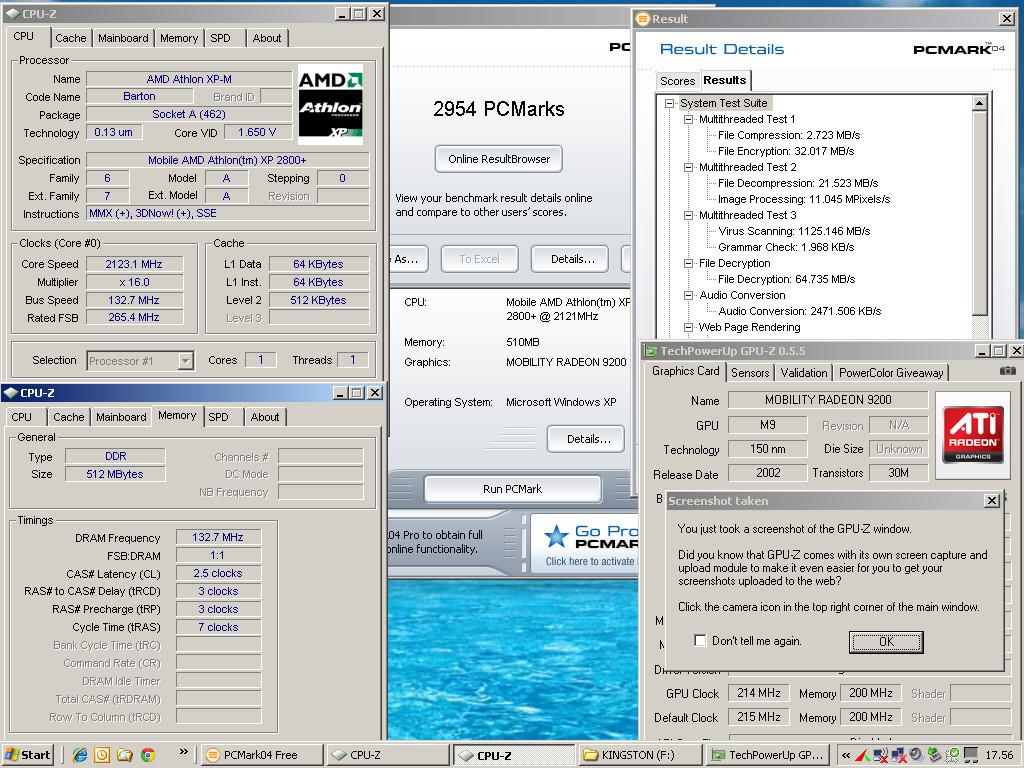Image resolution: width=1024 pixels, height=768 pixels.
Task: Switch to About tab in lower CPU-Z
Action: [264, 417]
